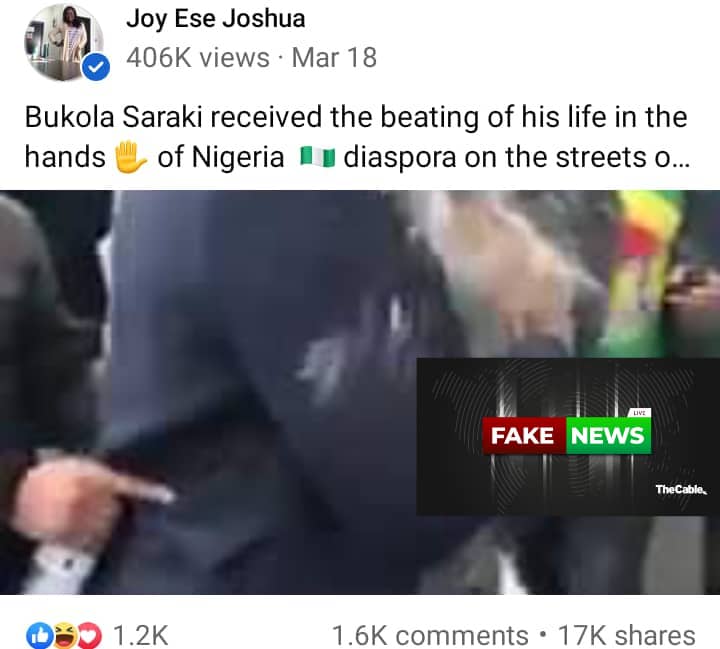This screenshot has height=649, width=720.
Task: Click the raised hand emoji in caption
Action: point(130,157)
